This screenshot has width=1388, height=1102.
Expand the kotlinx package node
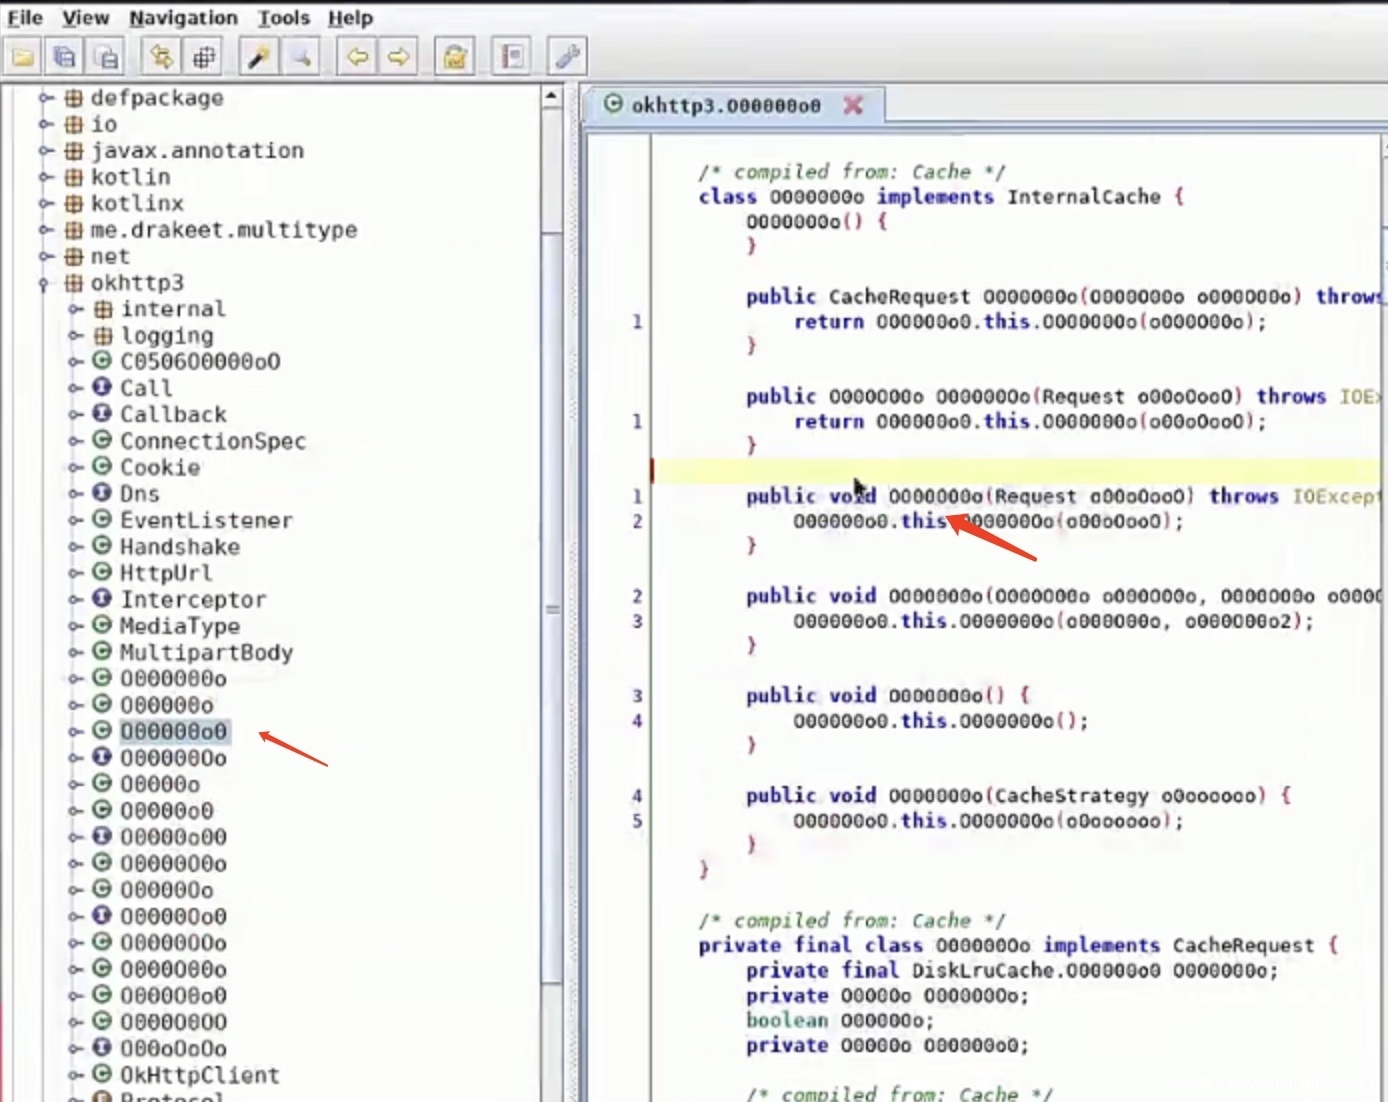(44, 204)
